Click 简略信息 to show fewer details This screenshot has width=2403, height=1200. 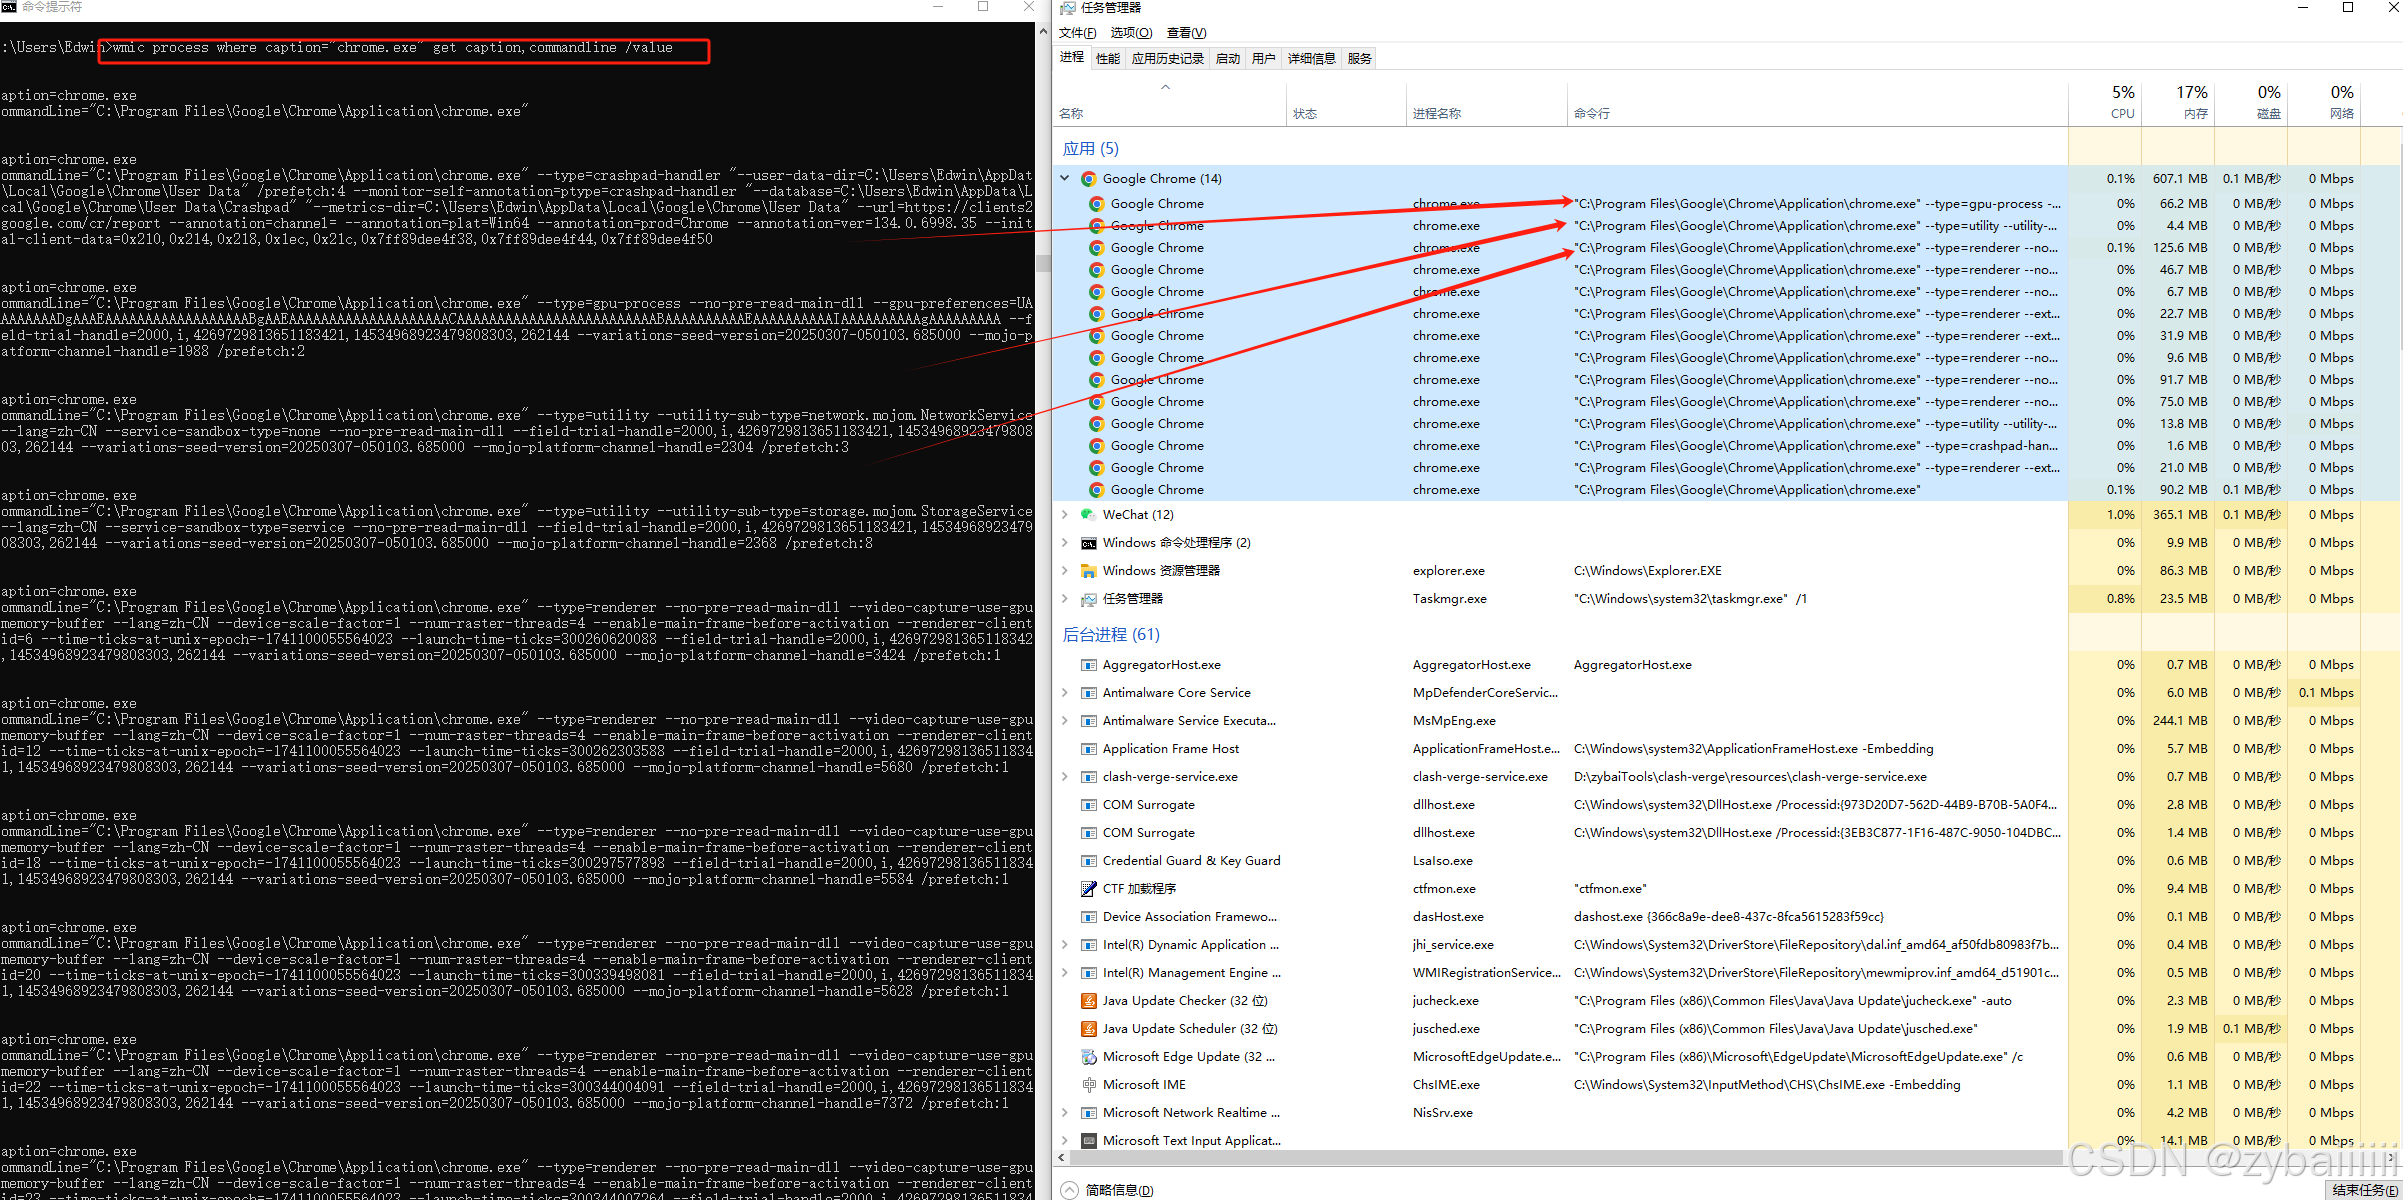tap(1118, 1190)
